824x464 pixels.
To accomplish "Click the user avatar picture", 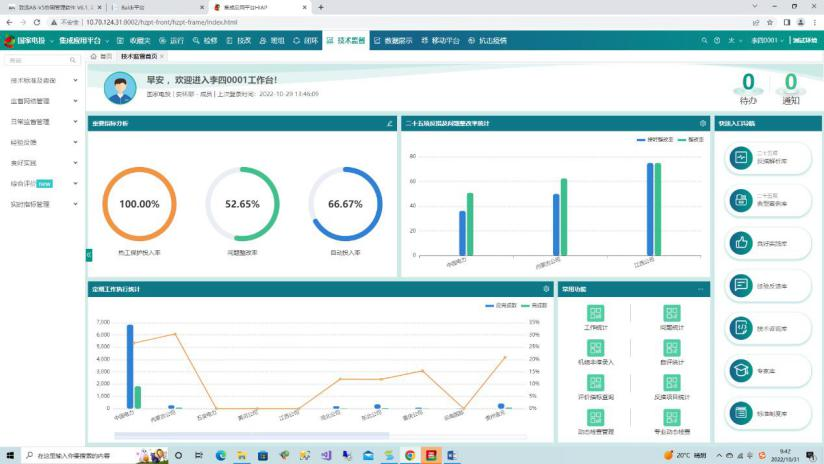I will 120,88.
